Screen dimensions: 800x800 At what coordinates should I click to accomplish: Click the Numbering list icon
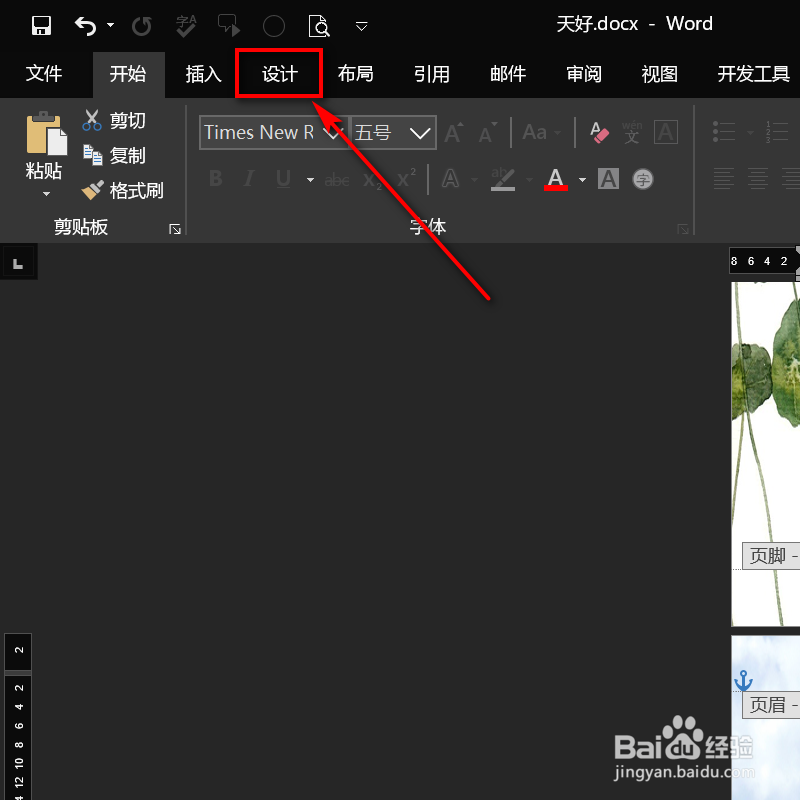click(x=777, y=132)
